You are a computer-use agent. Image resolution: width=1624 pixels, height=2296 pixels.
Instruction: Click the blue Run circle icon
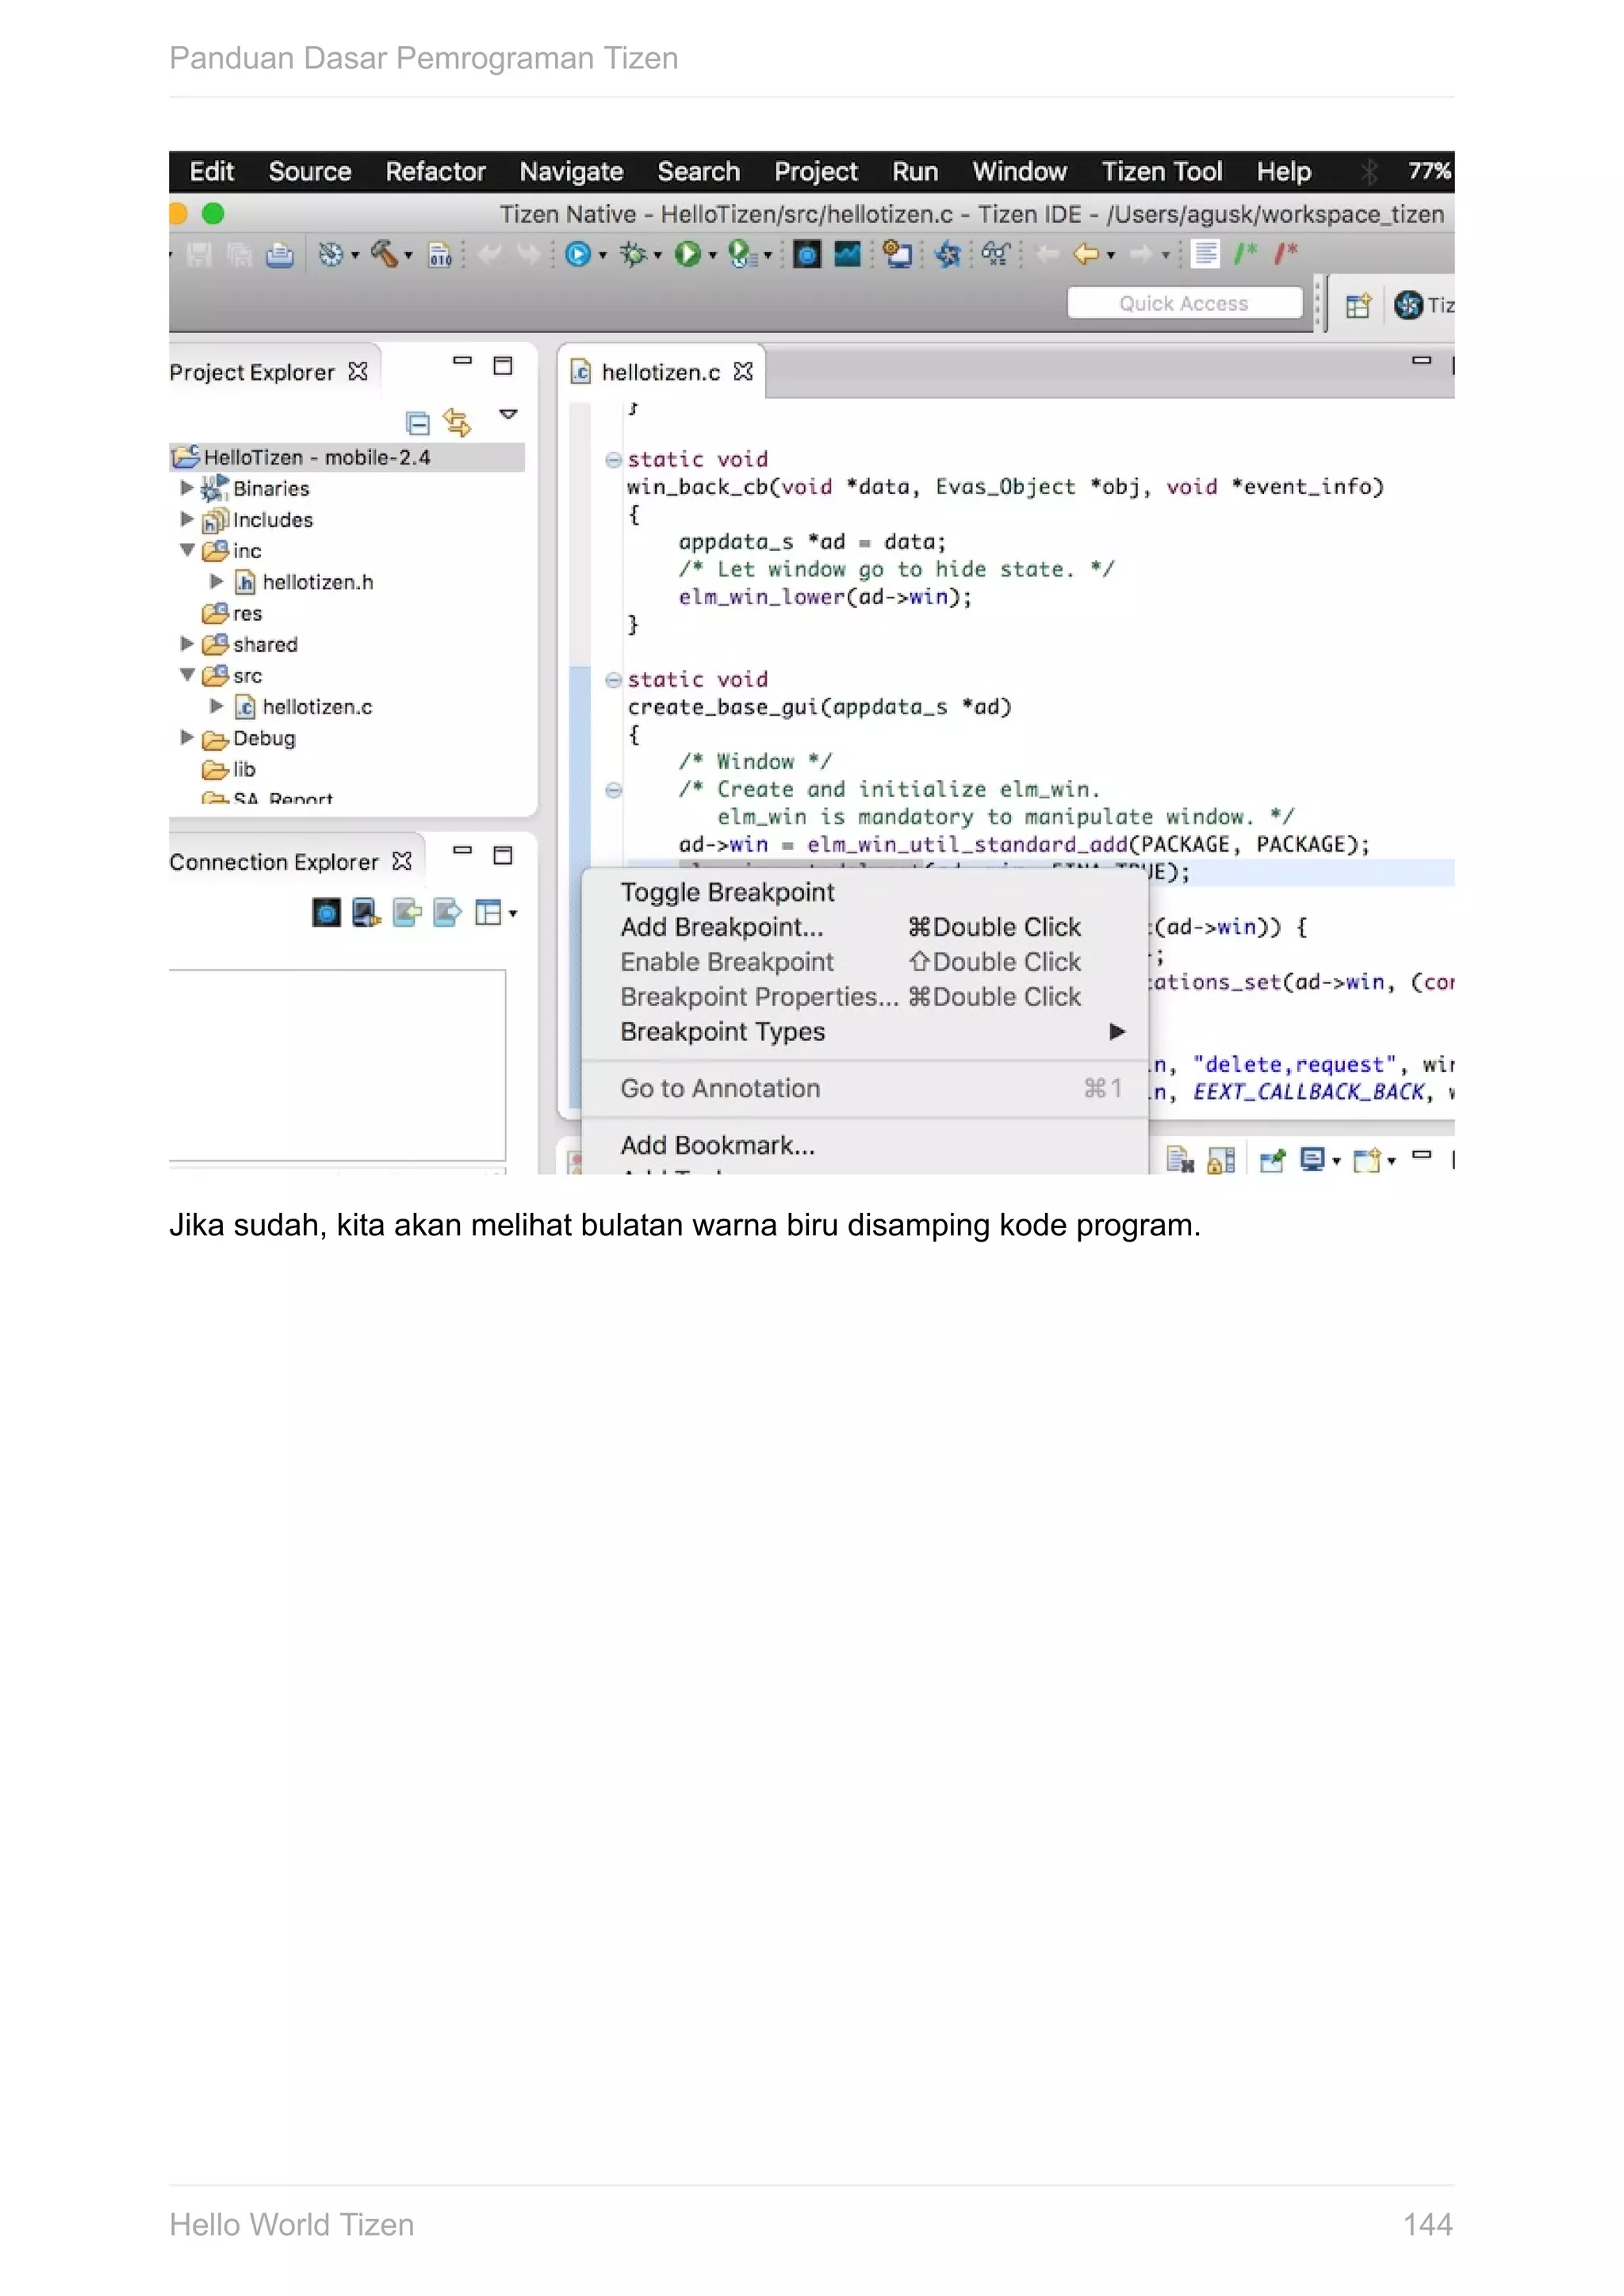578,254
